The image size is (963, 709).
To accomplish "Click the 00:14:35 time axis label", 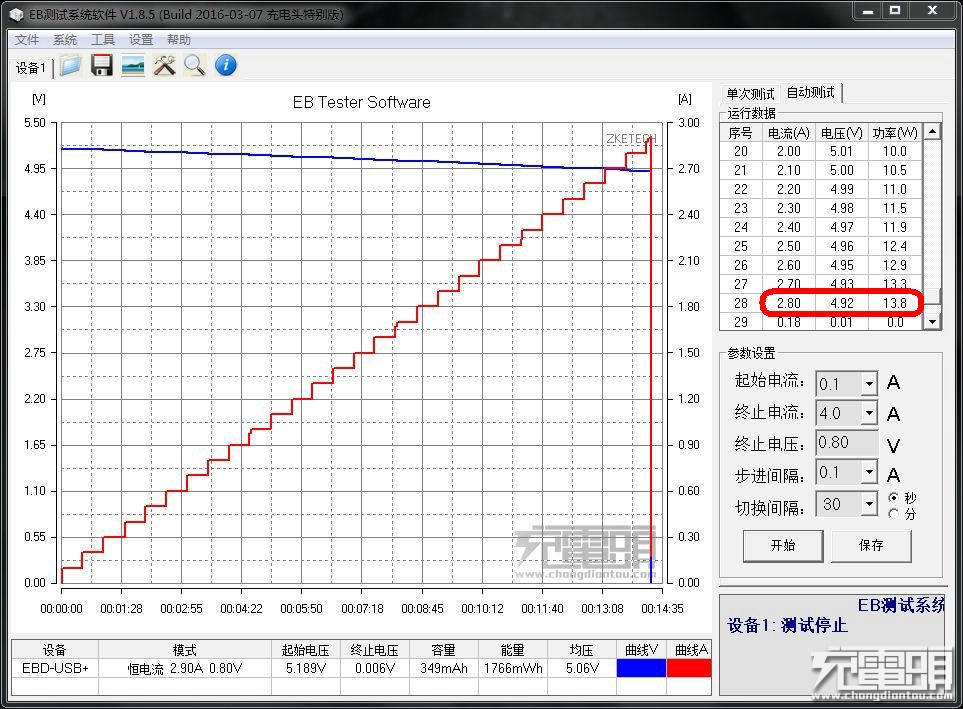I will [662, 608].
